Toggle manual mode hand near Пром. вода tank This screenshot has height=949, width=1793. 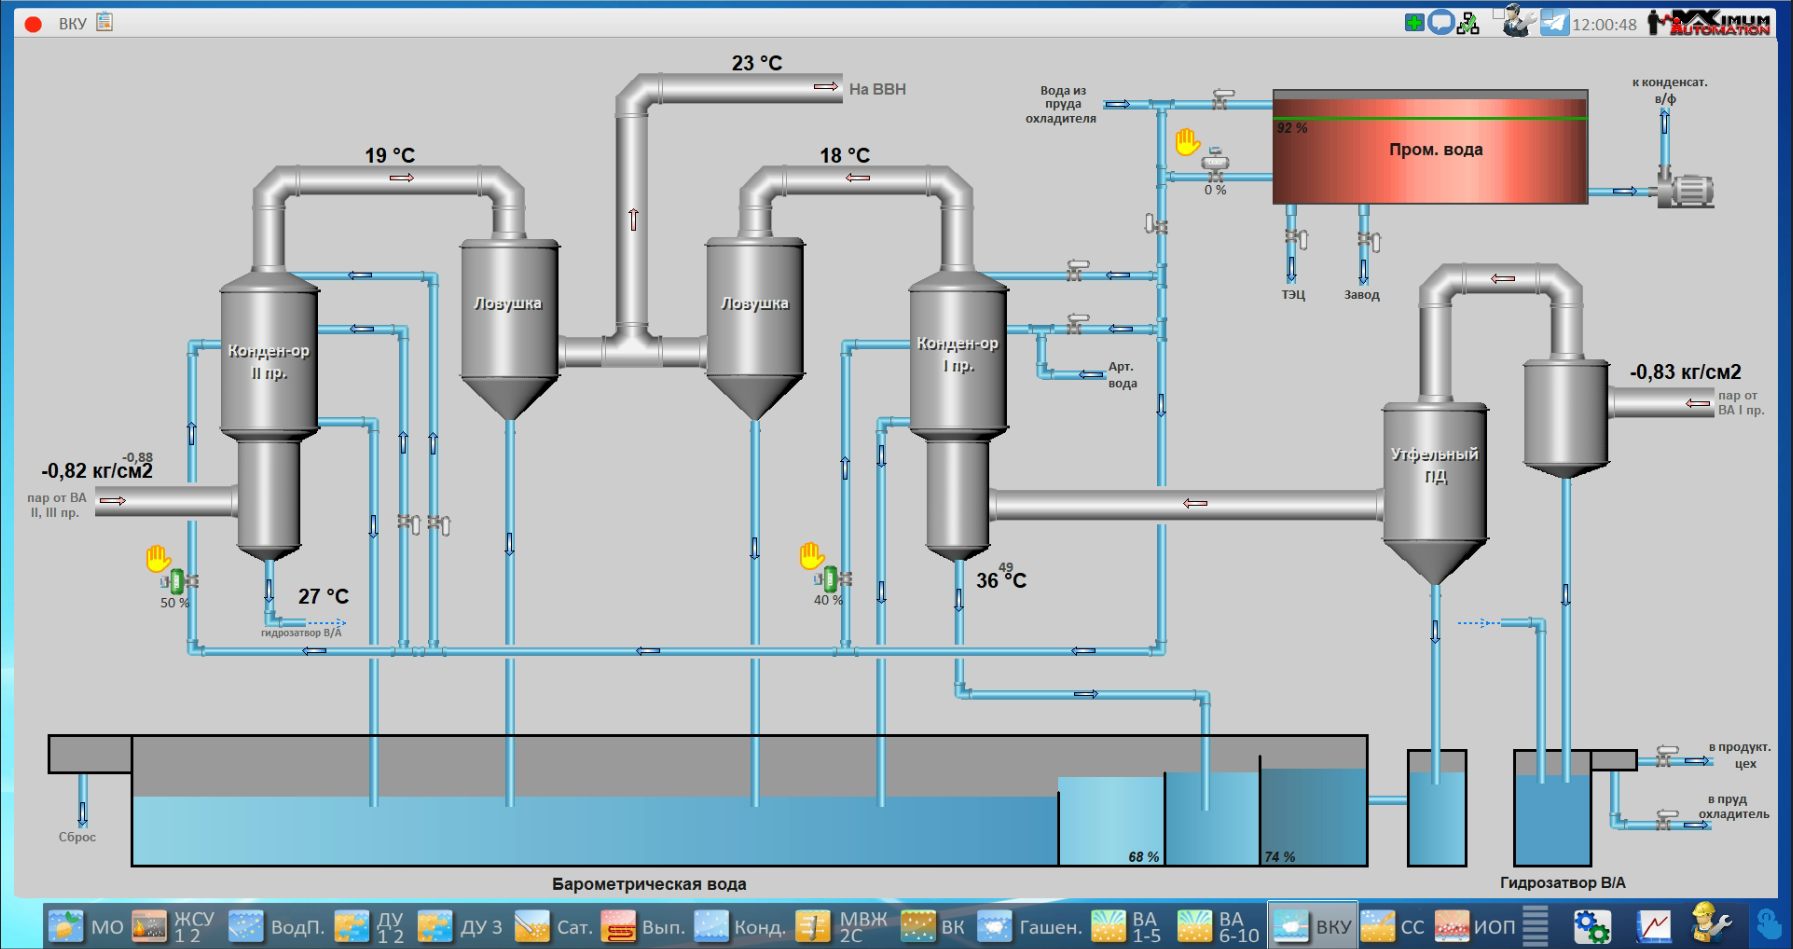[x=1187, y=142]
